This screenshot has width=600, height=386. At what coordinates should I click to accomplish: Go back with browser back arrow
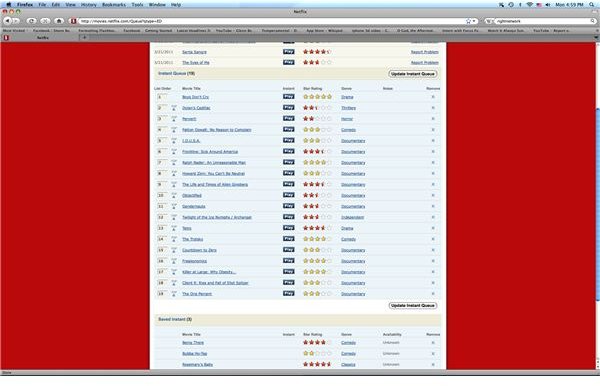point(7,21)
